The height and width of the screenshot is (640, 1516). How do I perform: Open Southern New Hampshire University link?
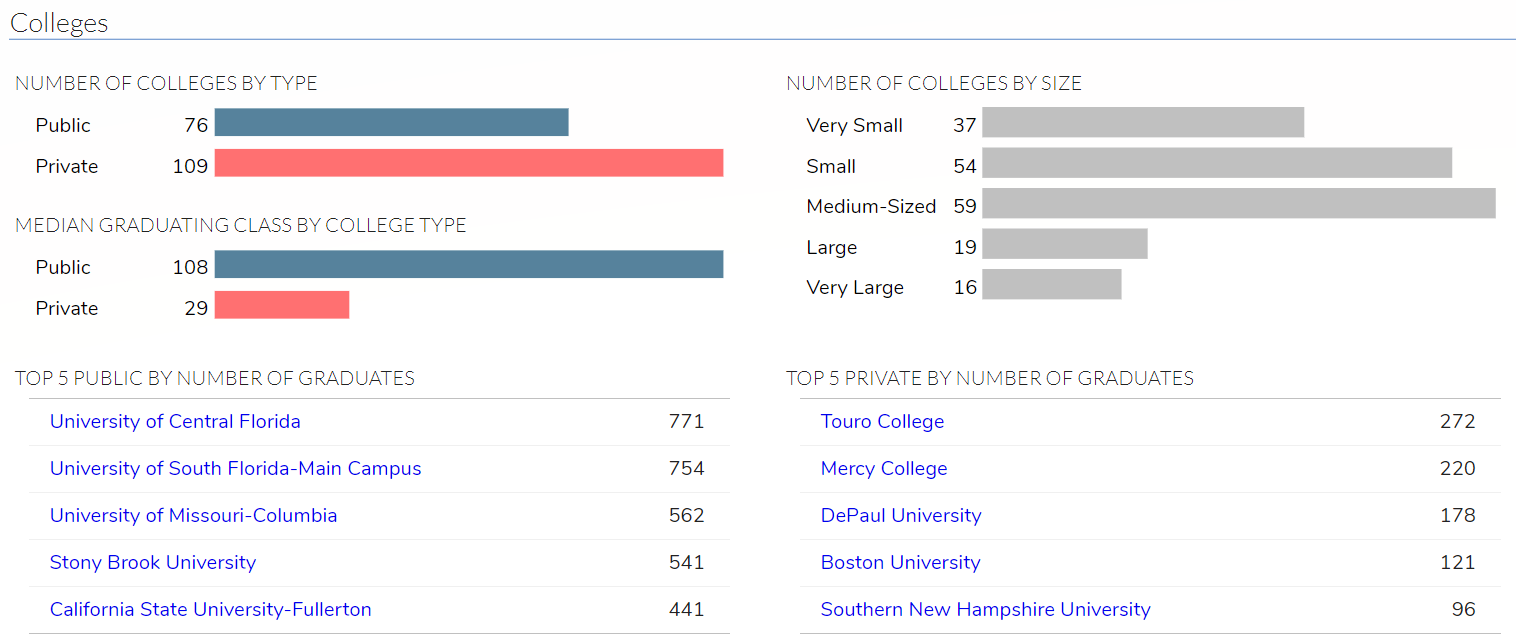pyautogui.click(x=985, y=609)
